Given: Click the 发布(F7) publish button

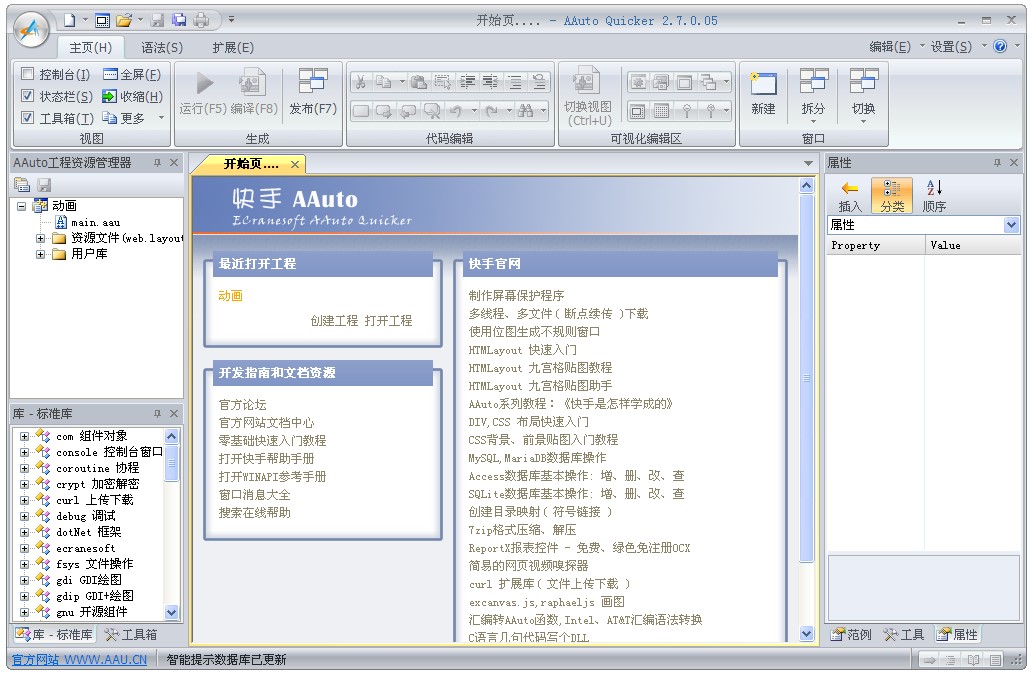Looking at the screenshot, I should [x=312, y=93].
